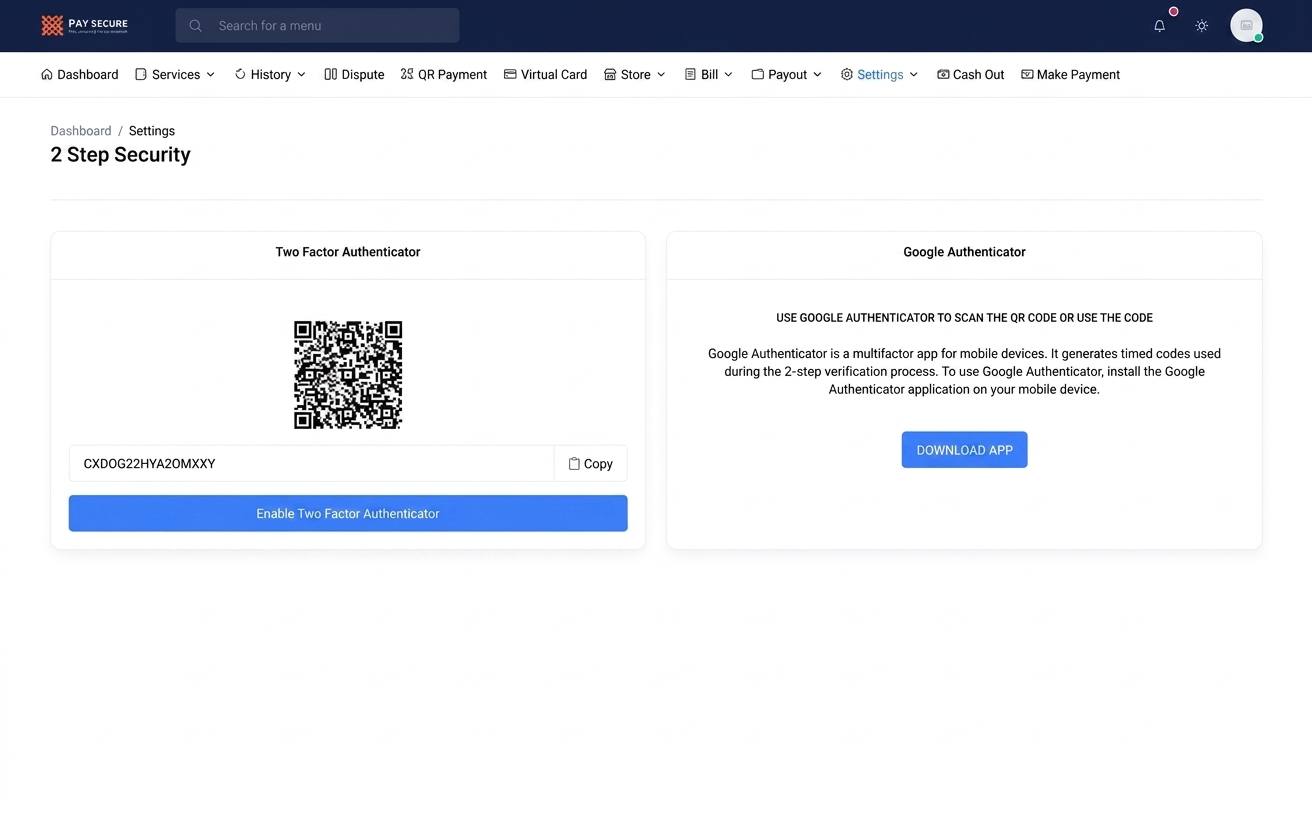Viewport: 1312px width, 816px height.
Task: Expand the Settings dropdown
Action: click(x=879, y=74)
